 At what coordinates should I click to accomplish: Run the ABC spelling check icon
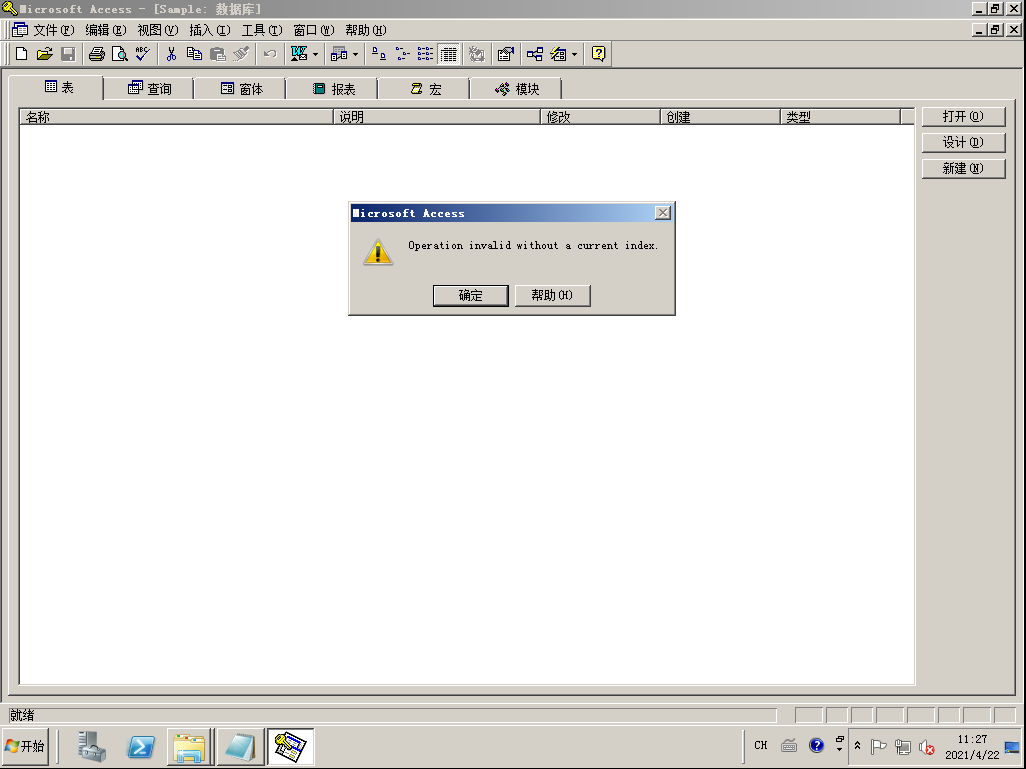pyautogui.click(x=142, y=54)
